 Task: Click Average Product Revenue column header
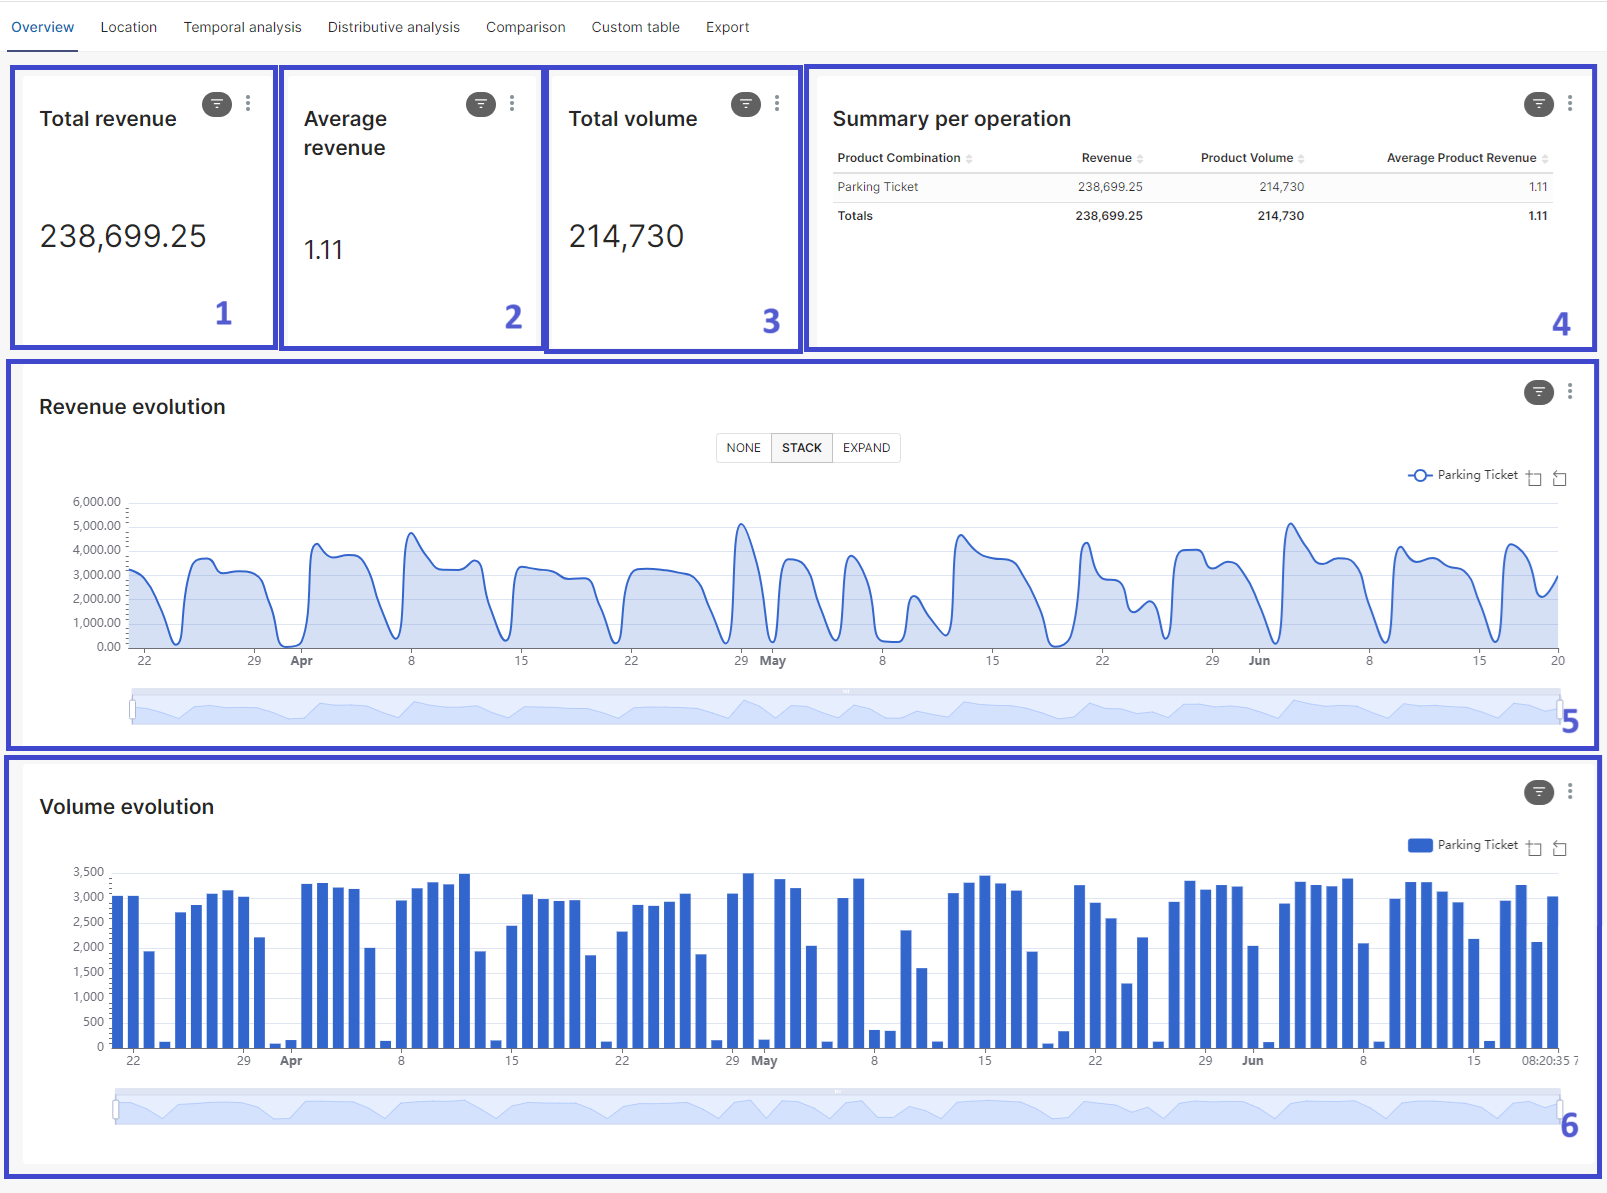point(1461,158)
